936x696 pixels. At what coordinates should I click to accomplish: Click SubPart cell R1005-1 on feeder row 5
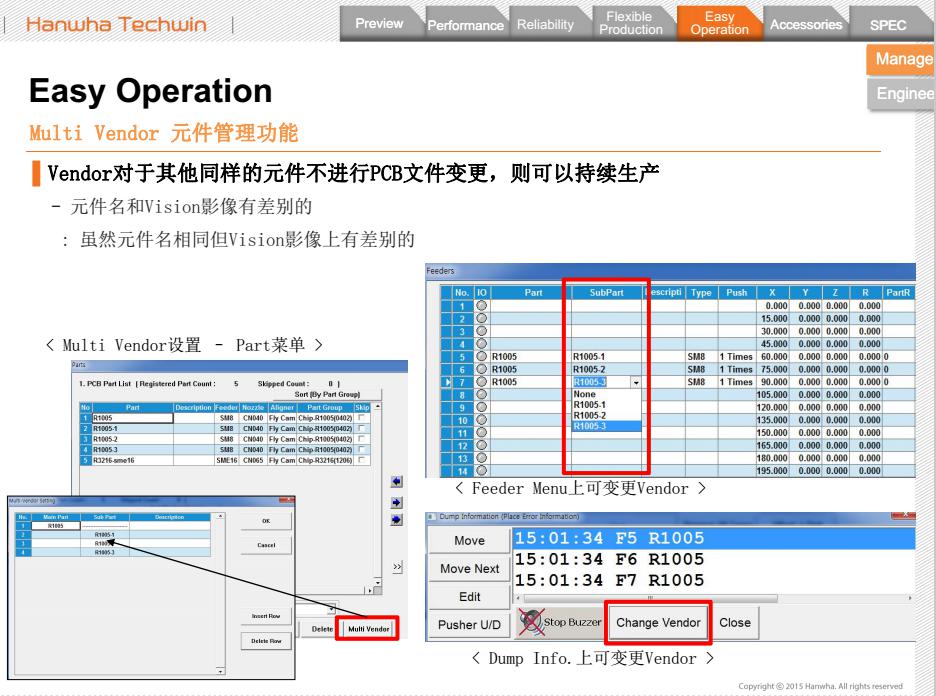[x=606, y=356]
